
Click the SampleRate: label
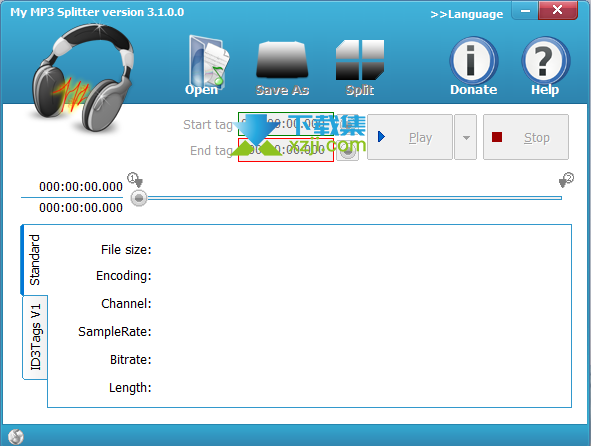115,331
